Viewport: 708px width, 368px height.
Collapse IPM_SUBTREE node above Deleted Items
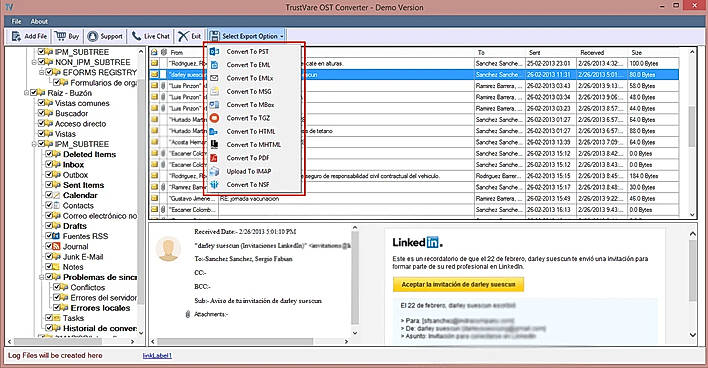pos(34,144)
